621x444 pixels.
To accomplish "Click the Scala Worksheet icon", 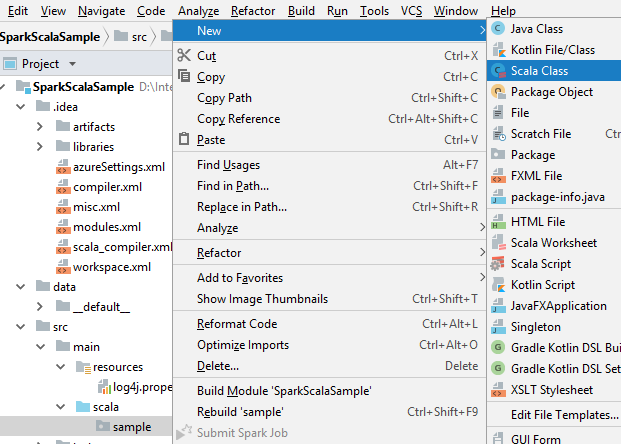I will [x=498, y=243].
